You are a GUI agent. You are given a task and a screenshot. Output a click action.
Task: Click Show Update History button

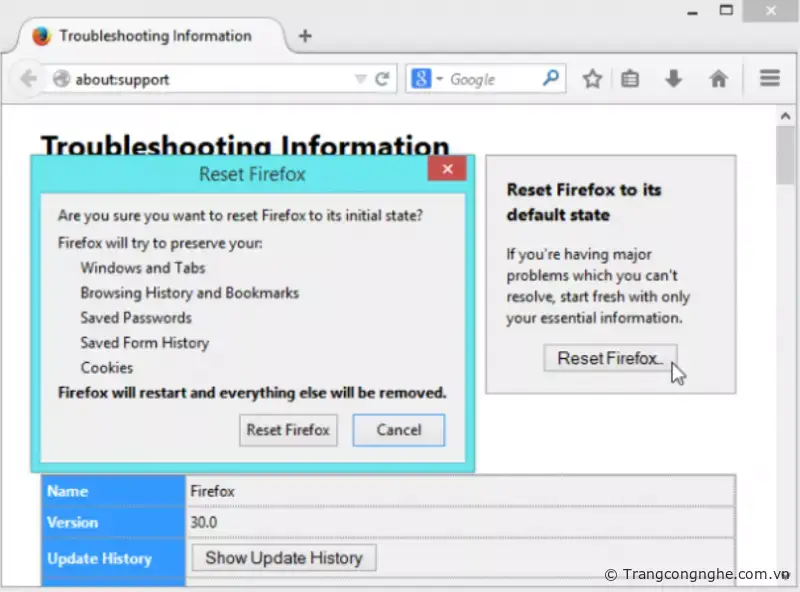pos(283,558)
